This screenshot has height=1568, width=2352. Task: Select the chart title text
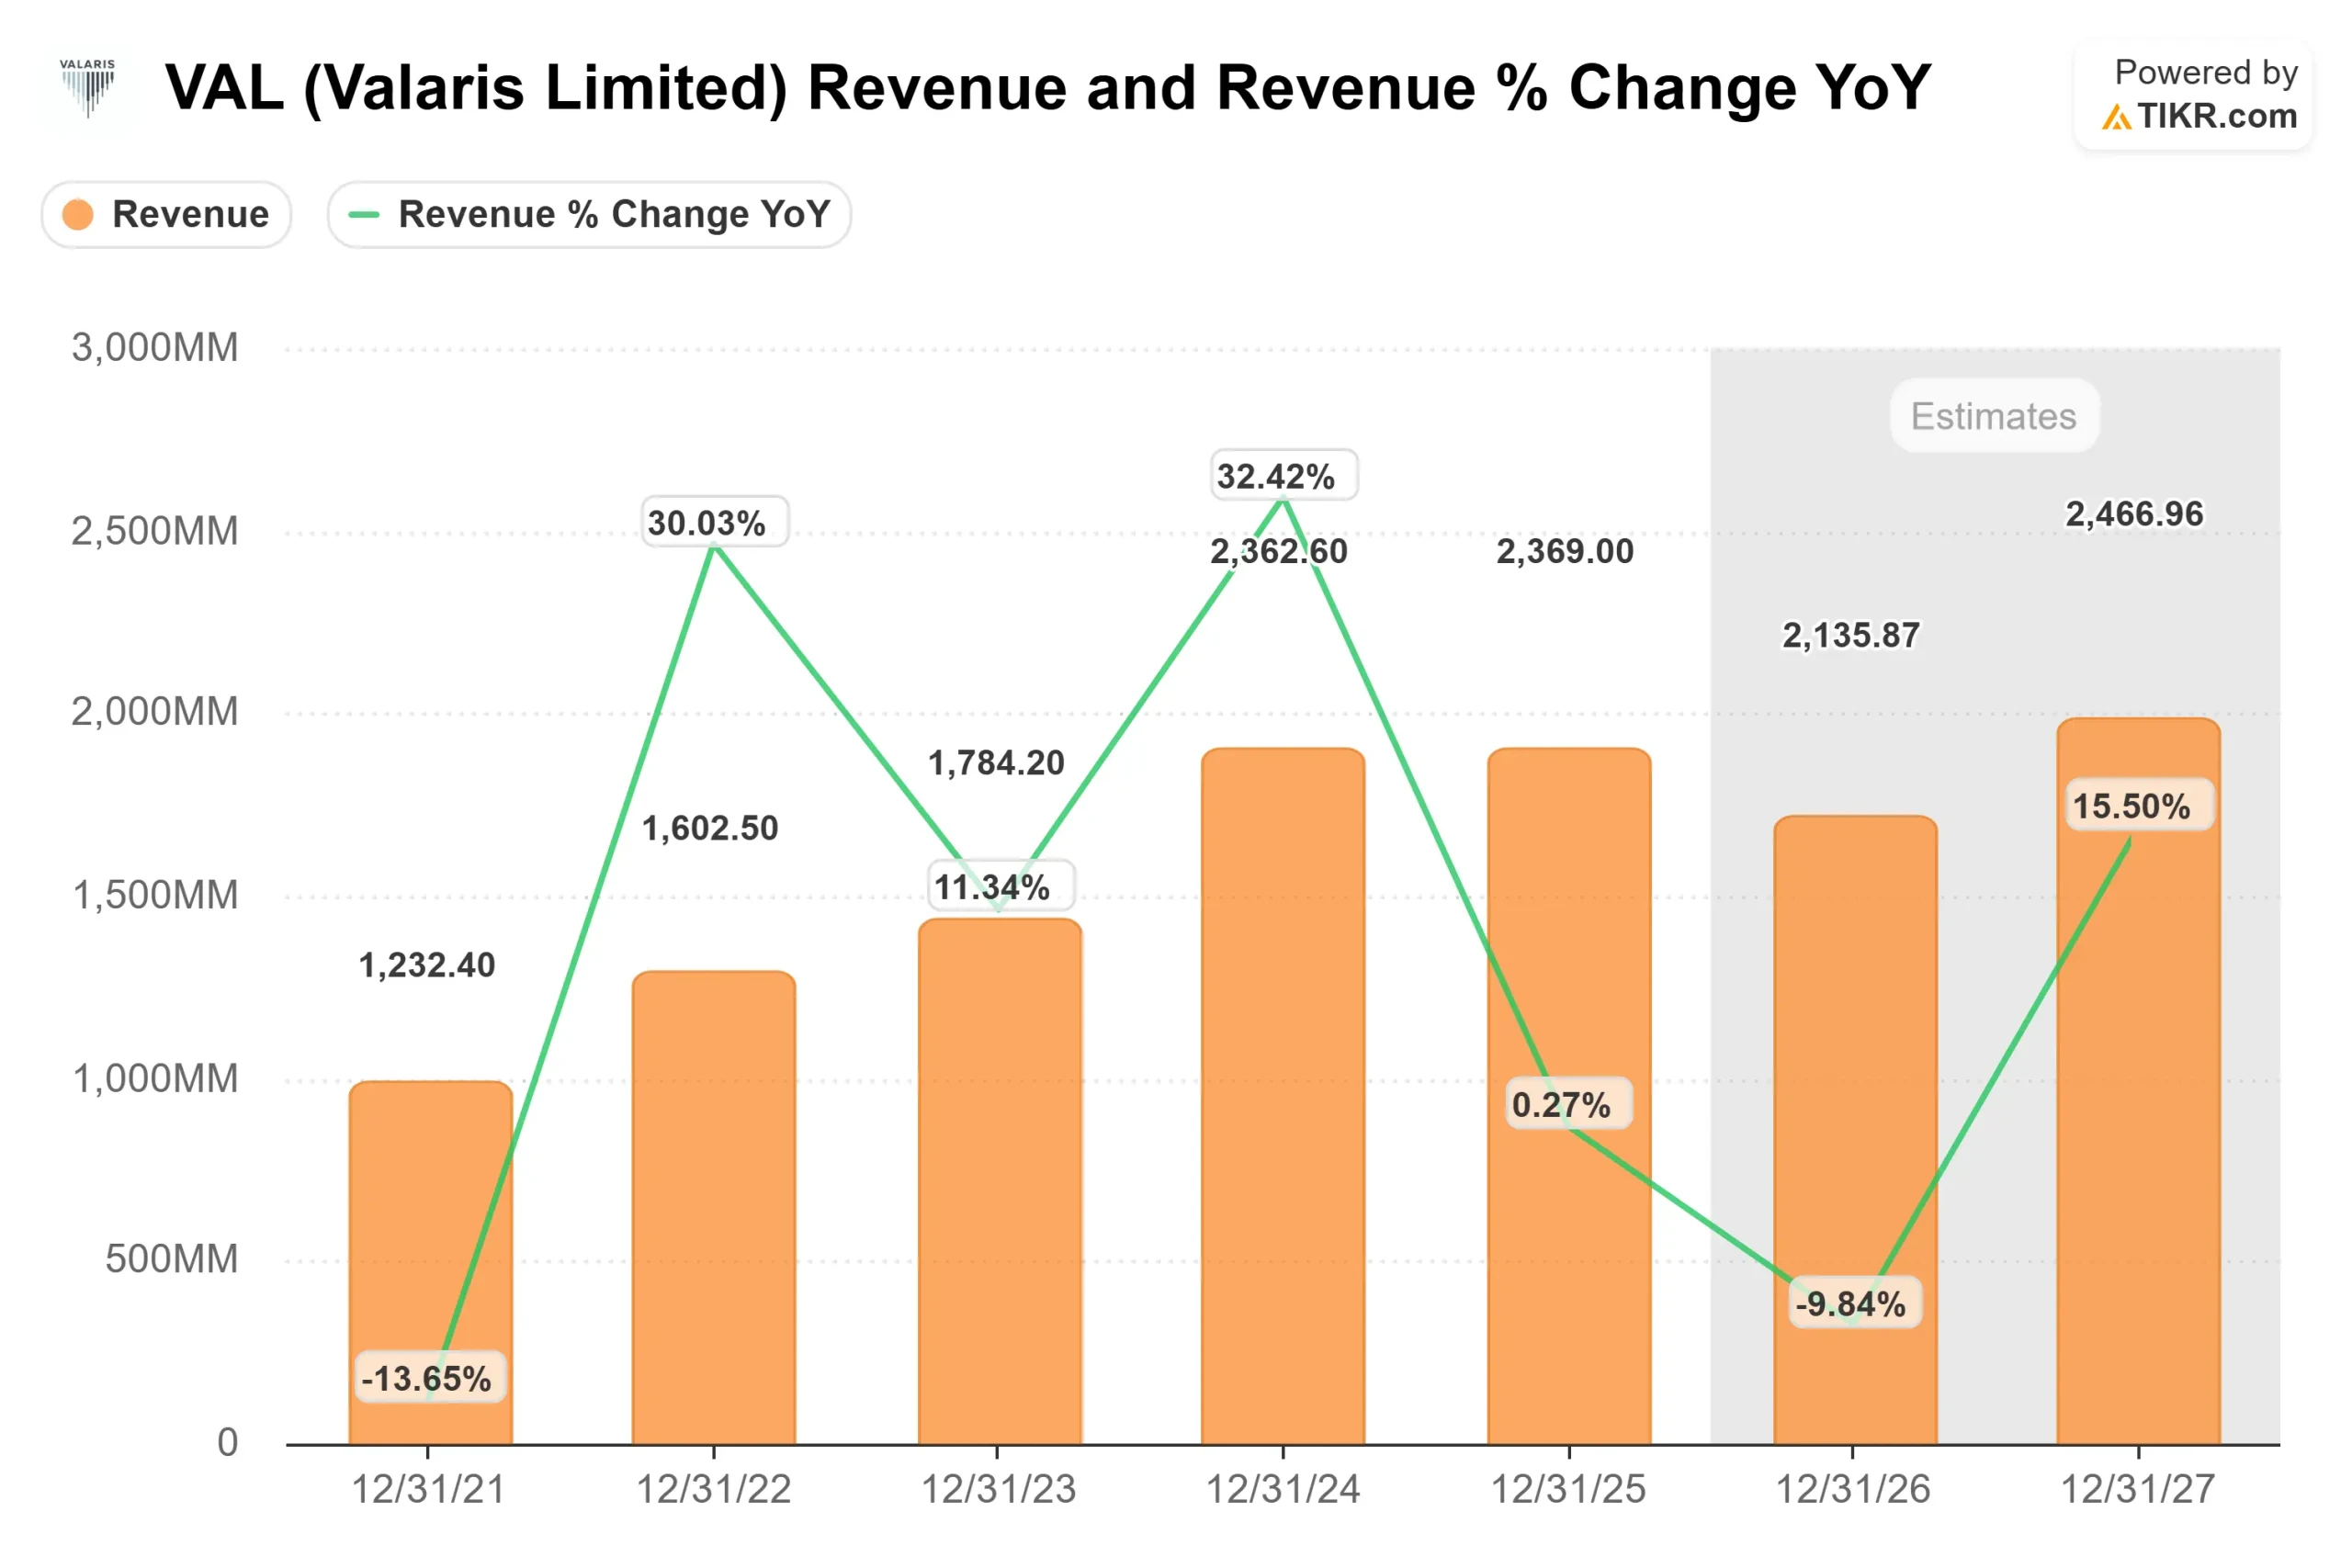(1045, 88)
